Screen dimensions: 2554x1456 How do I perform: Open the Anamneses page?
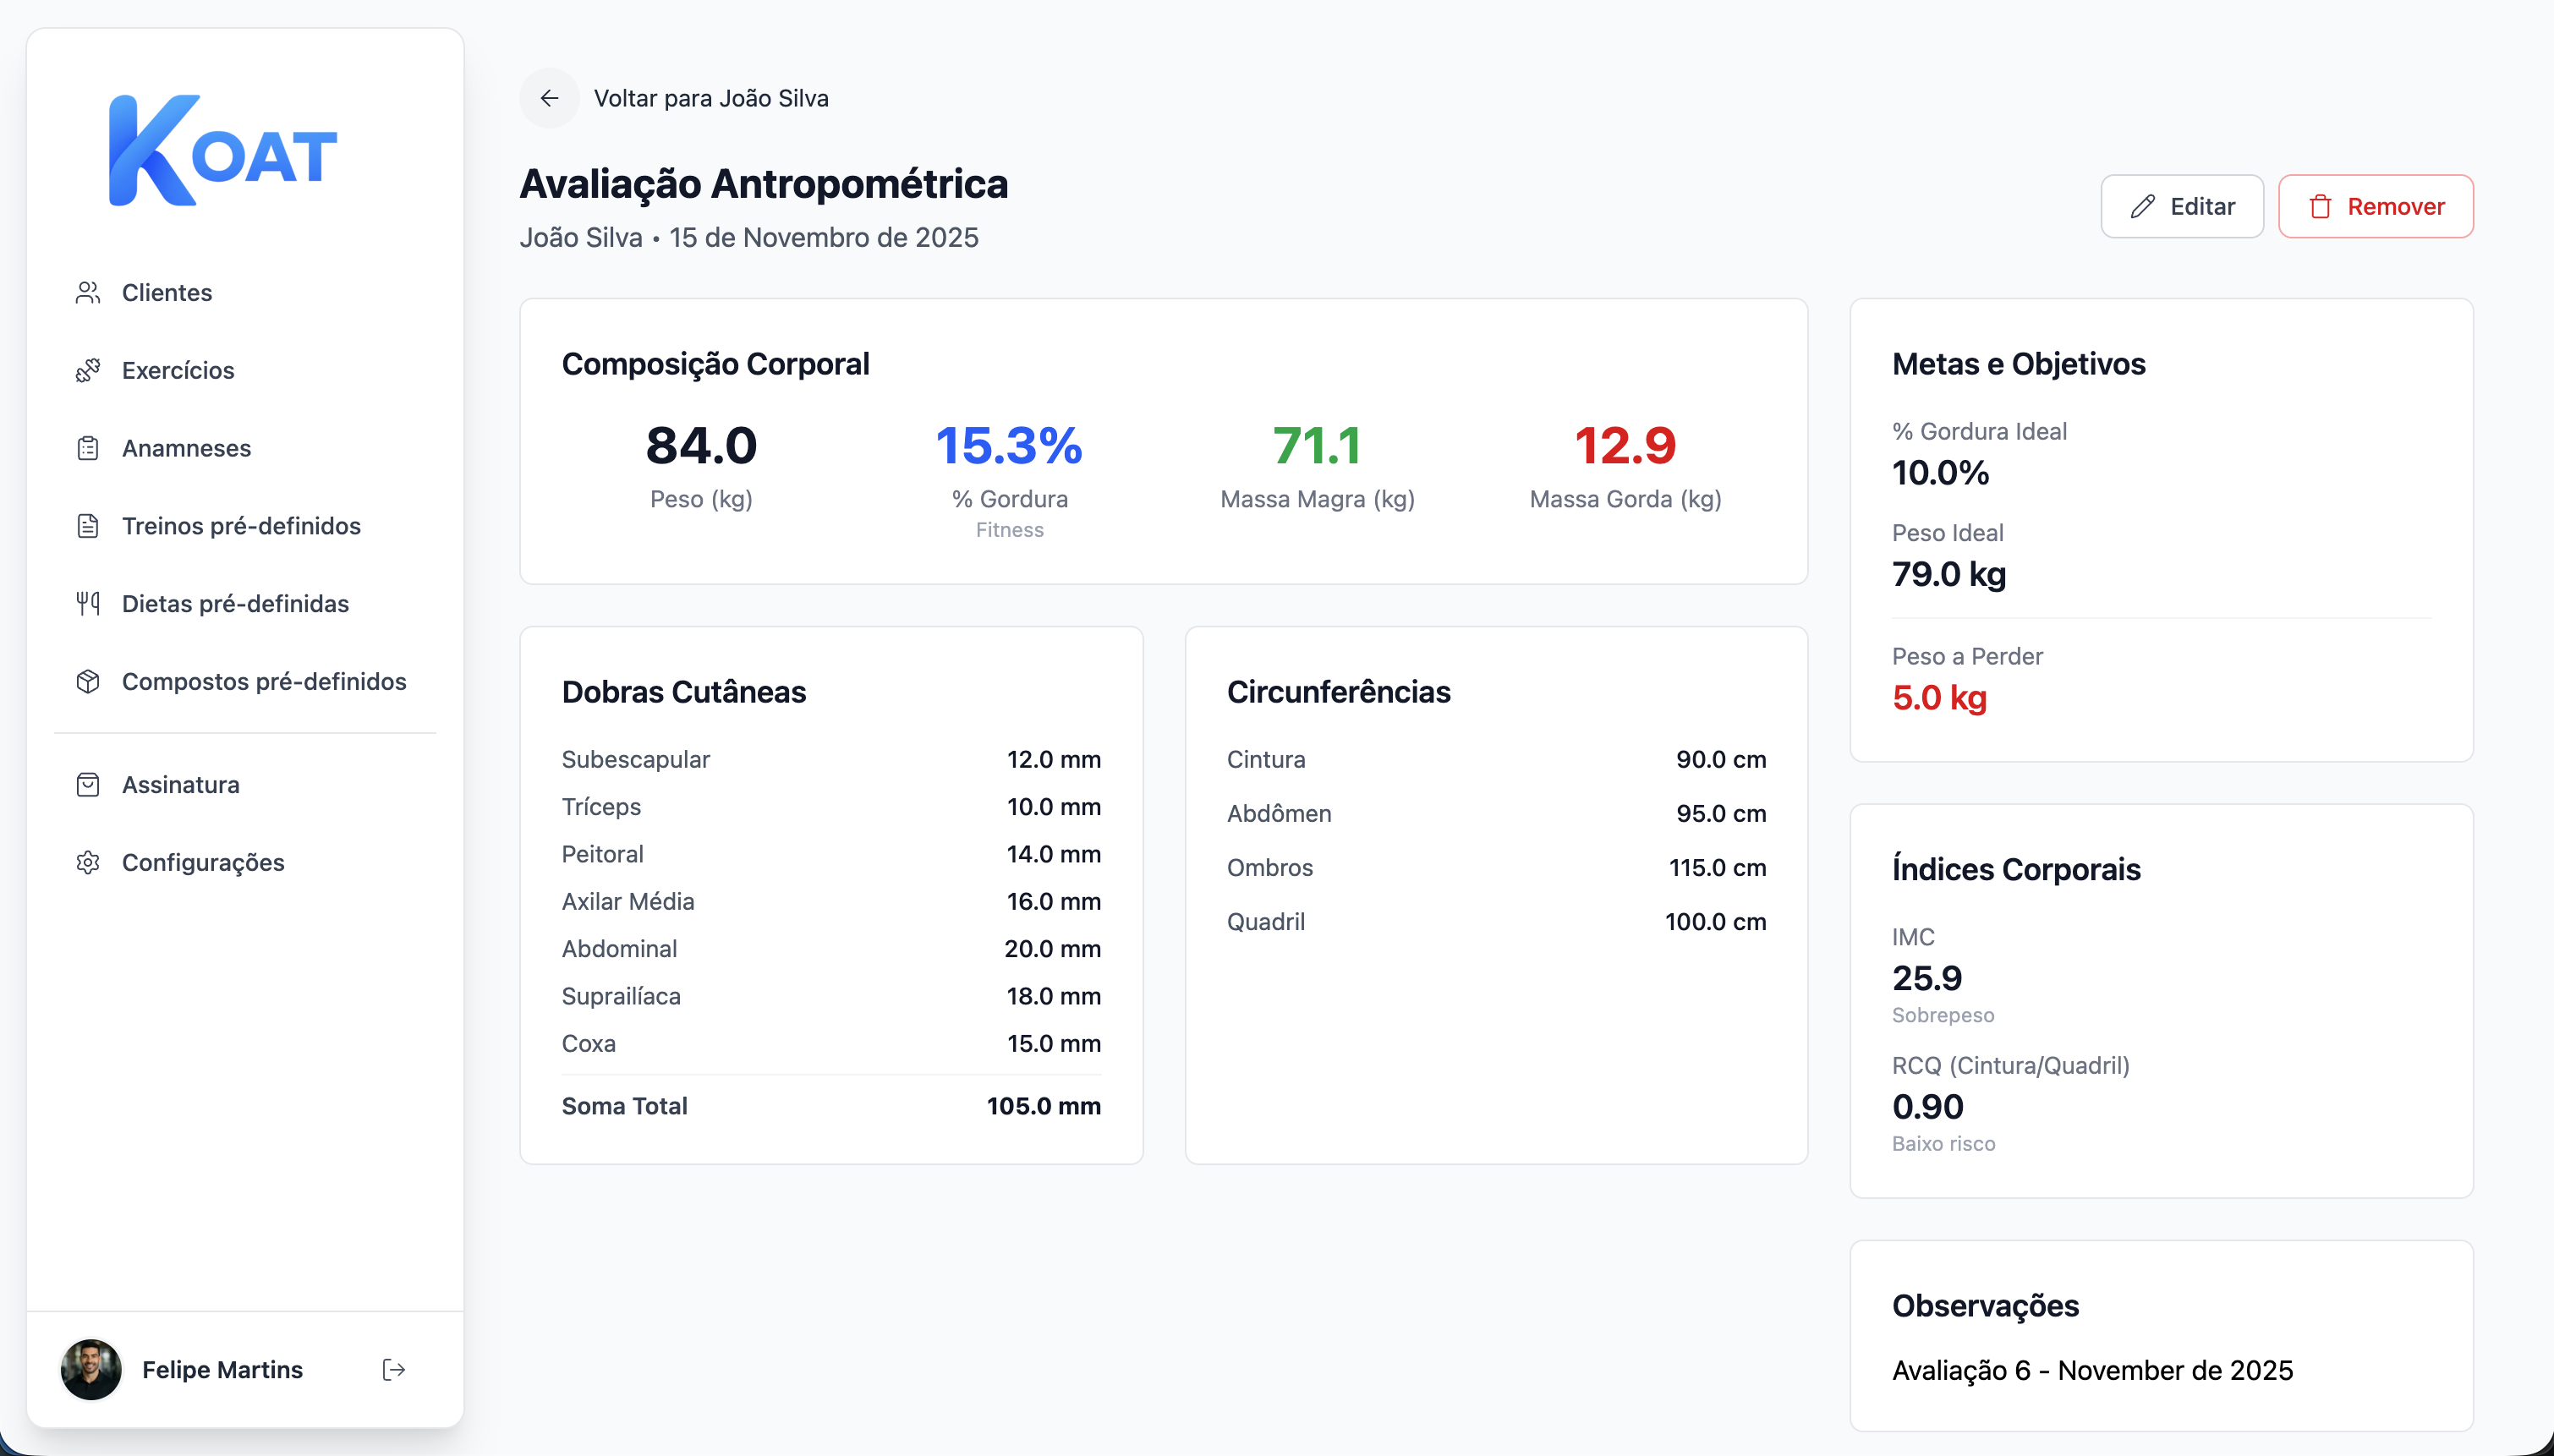pyautogui.click(x=186, y=448)
